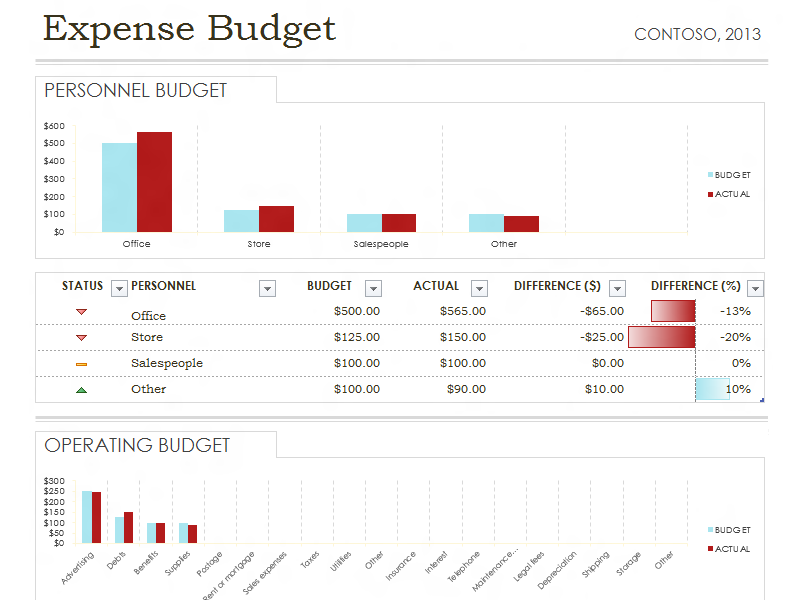This screenshot has height=600, width=800.
Task: Click the red down-arrow status icon for Office
Action: [82, 312]
